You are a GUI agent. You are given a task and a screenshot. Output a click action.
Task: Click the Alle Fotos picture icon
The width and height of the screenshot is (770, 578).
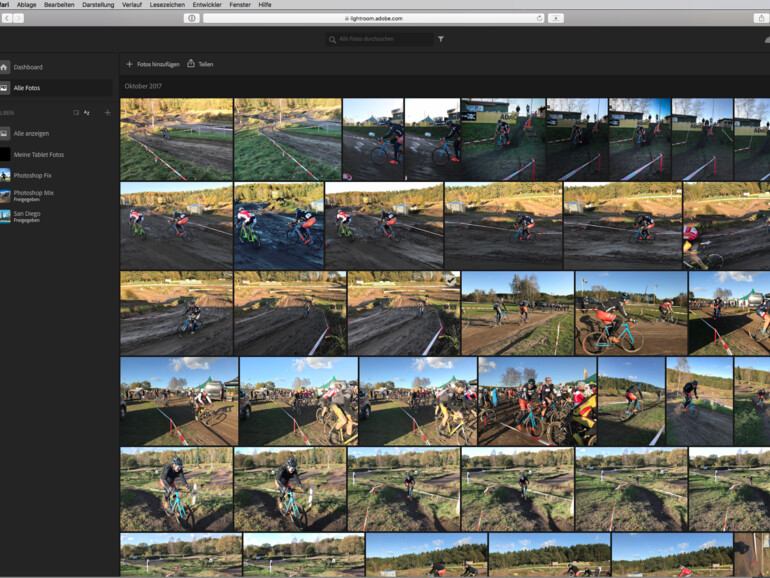coord(4,88)
